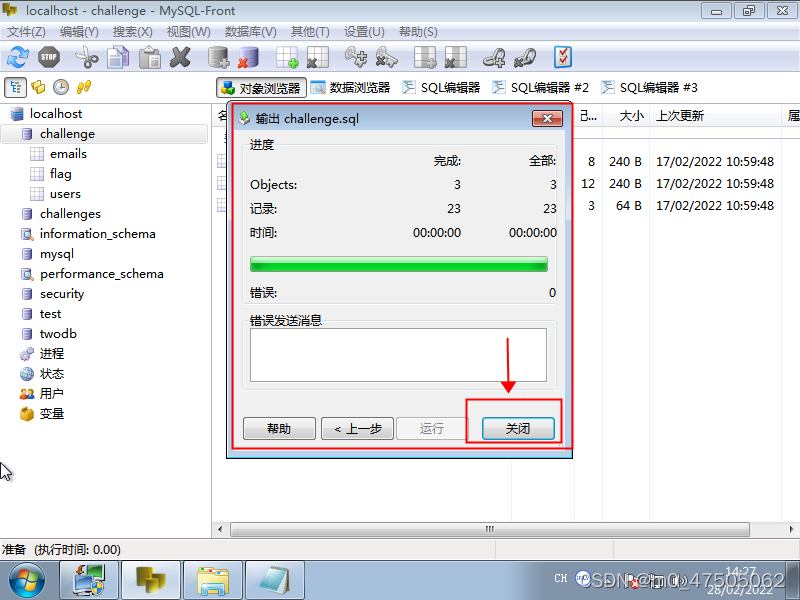
Task: Select the challenges database node
Action: (x=70, y=214)
